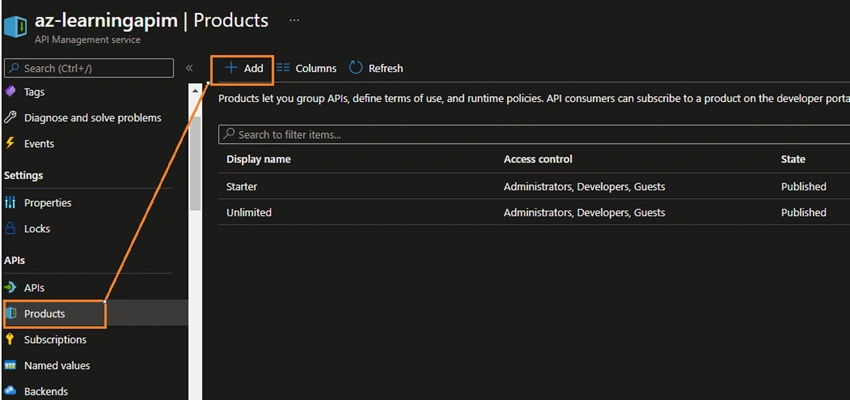Open the Starter product
The image size is (850, 400).
pos(242,186)
